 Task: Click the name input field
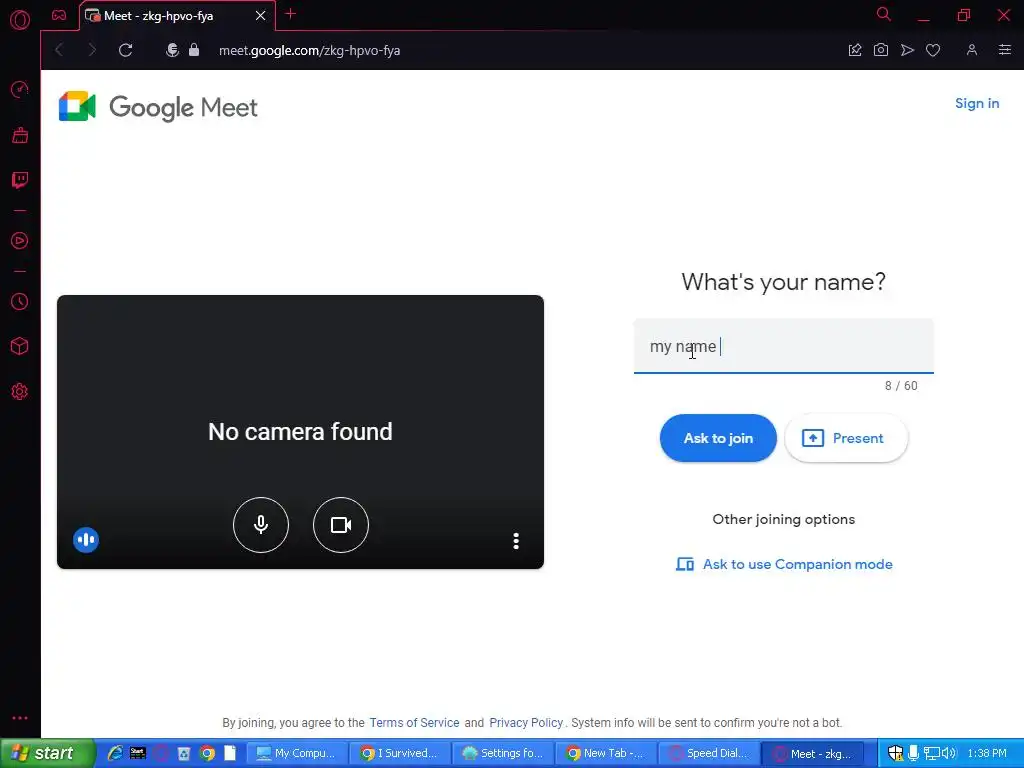coord(783,346)
